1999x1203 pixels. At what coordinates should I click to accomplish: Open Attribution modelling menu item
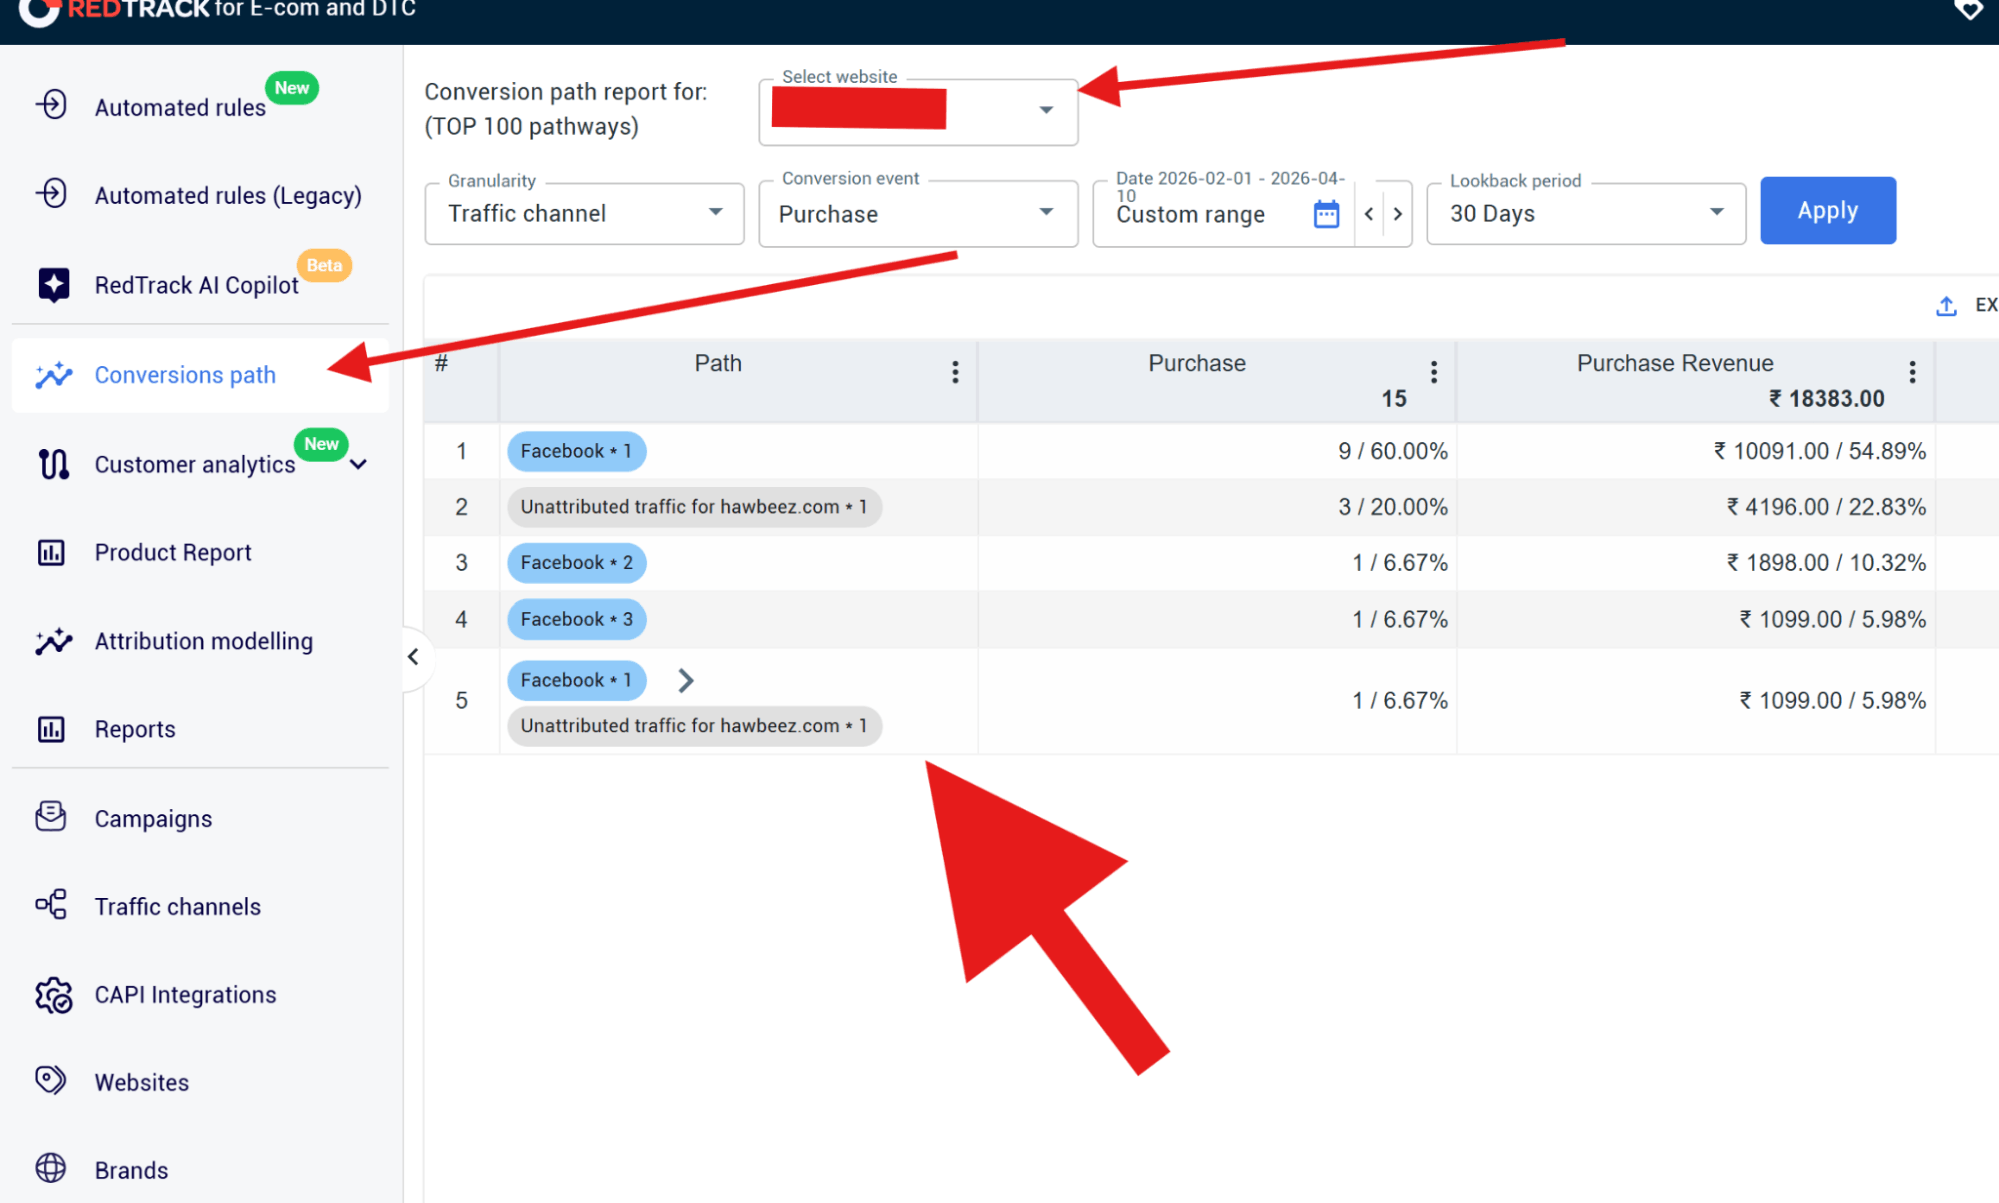coord(200,641)
